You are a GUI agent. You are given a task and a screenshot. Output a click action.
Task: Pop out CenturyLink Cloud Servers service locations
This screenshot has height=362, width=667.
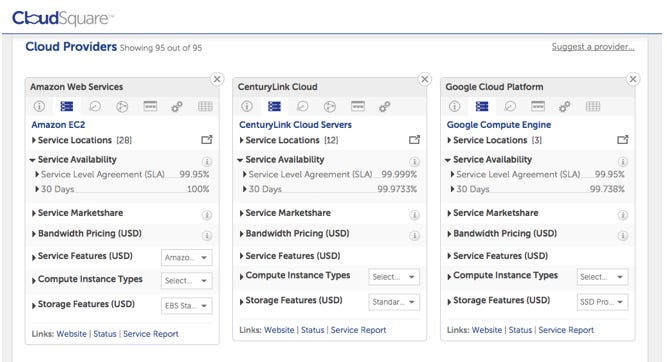click(x=414, y=140)
